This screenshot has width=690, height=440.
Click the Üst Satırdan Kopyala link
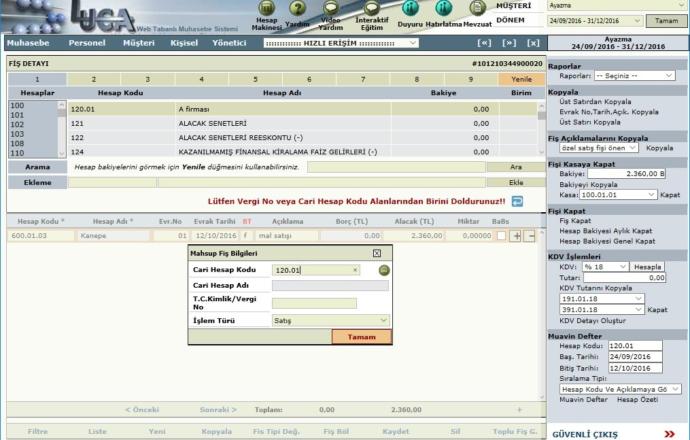595,102
